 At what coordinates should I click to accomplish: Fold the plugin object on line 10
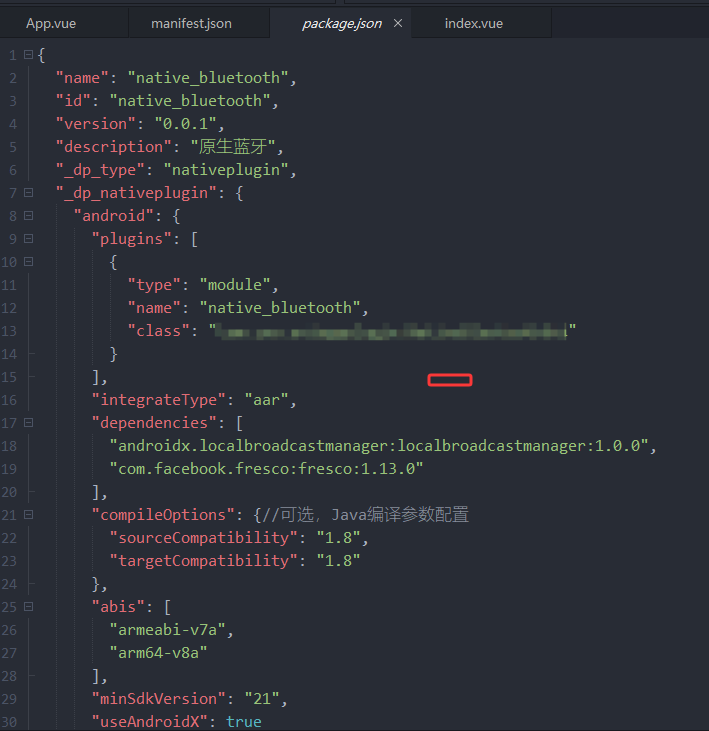pos(28,262)
